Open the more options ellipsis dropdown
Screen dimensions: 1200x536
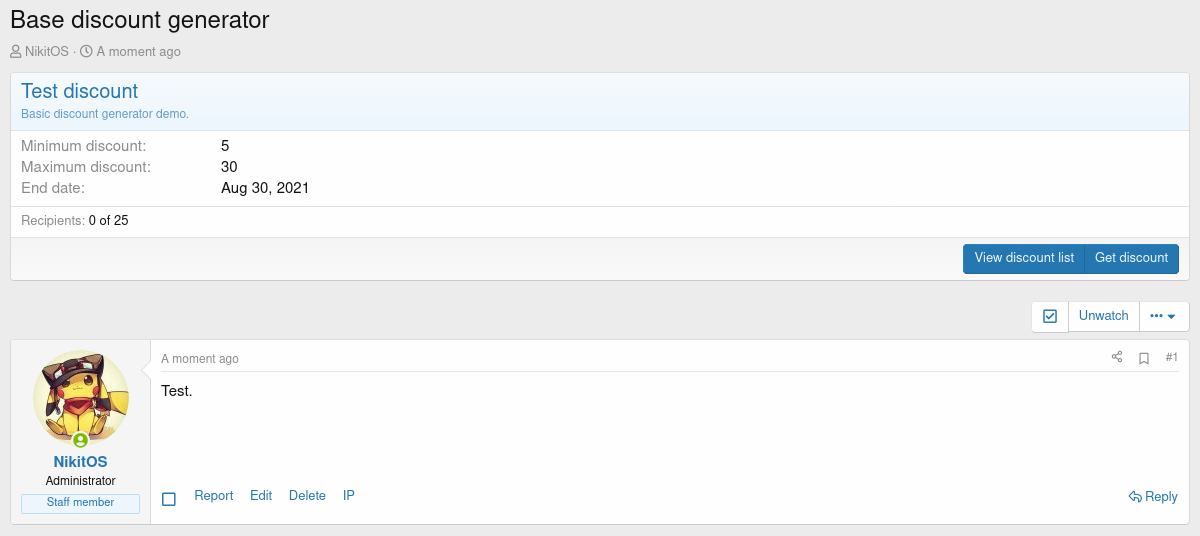coord(1163,316)
